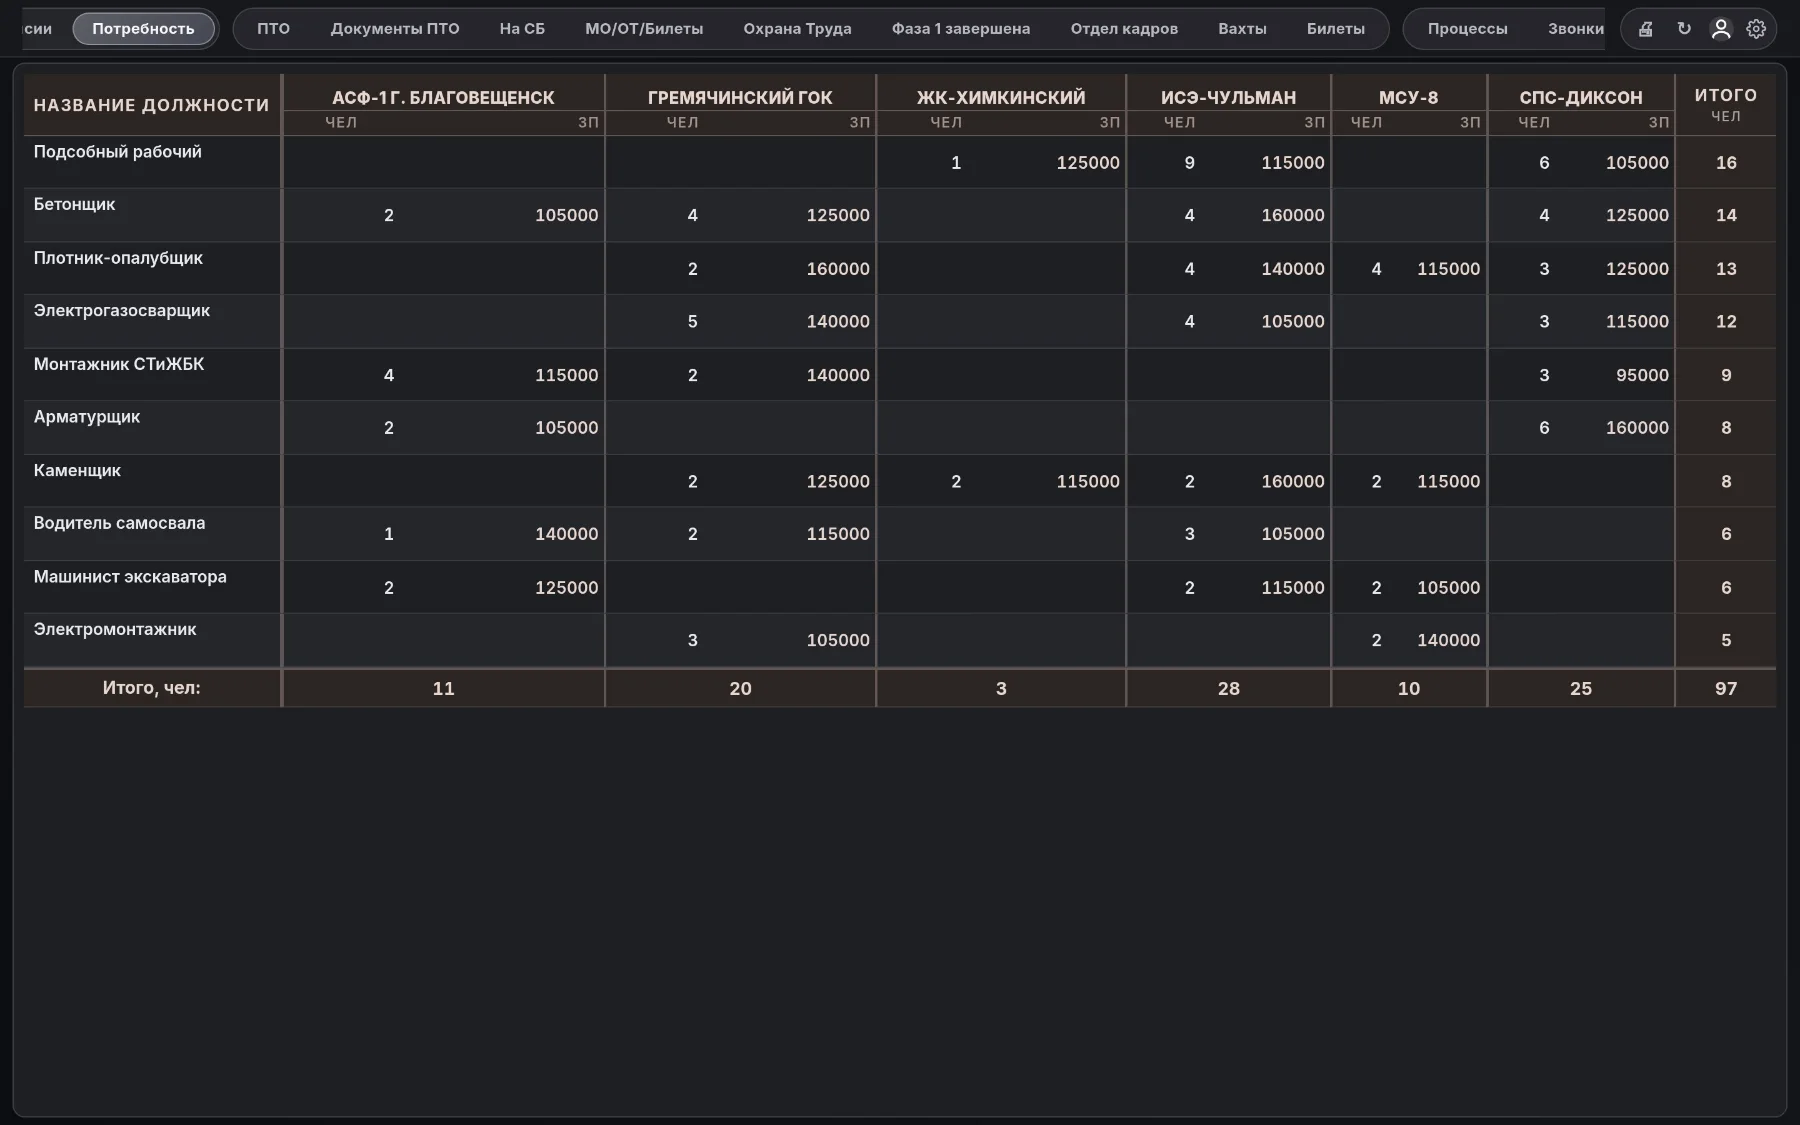Select the Электрогазосварщик row name
The width and height of the screenshot is (1800, 1125).
(x=122, y=310)
